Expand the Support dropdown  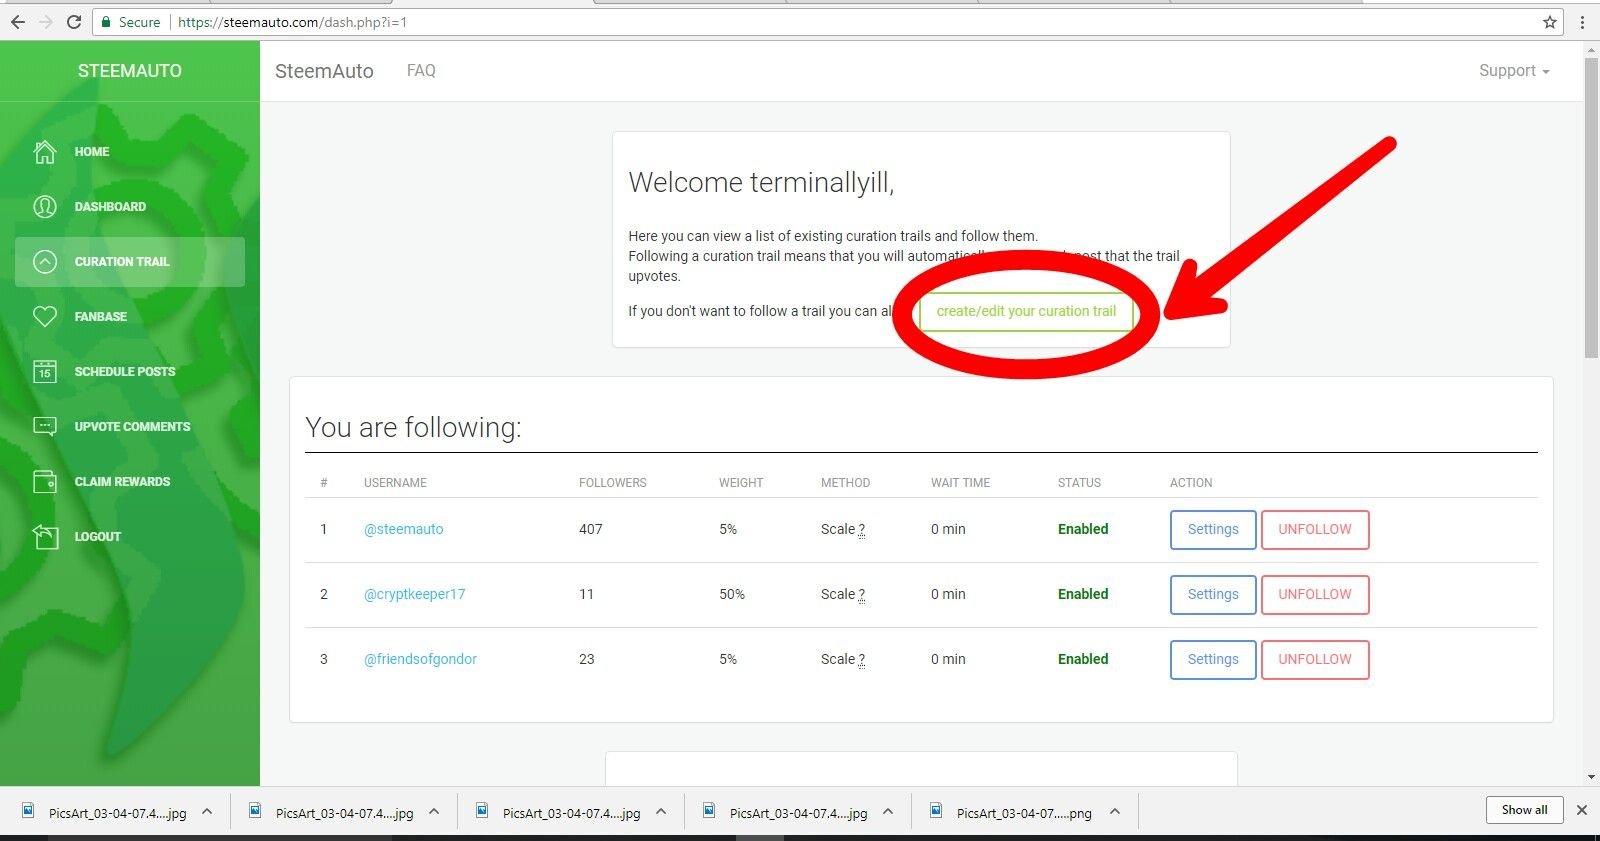pos(1514,71)
